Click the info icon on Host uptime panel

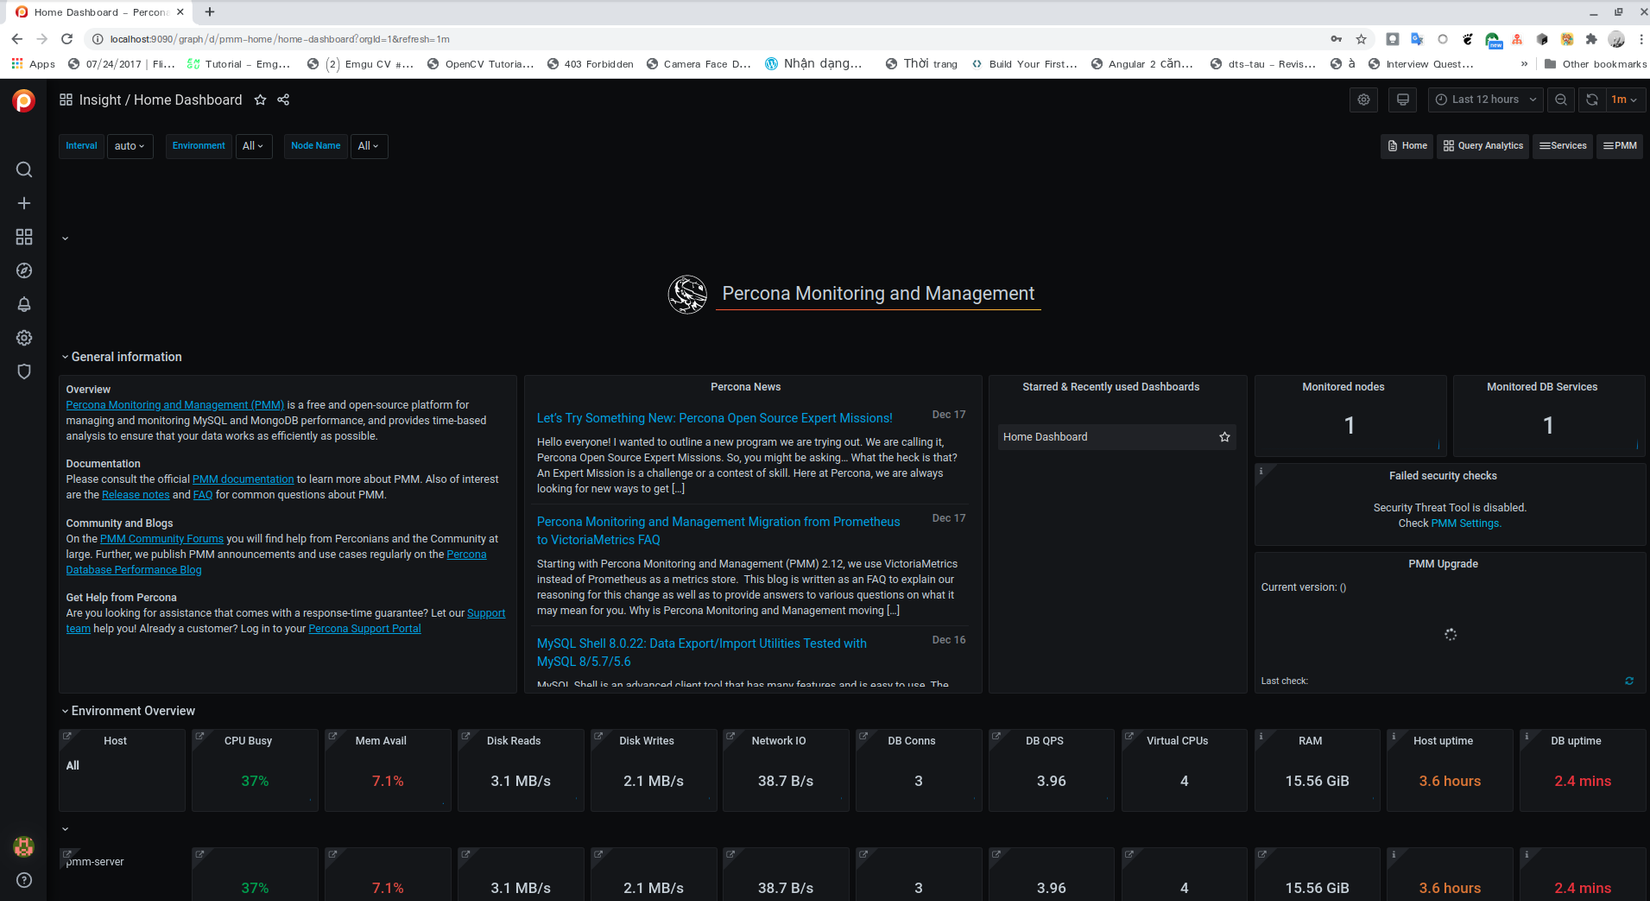pyautogui.click(x=1394, y=736)
